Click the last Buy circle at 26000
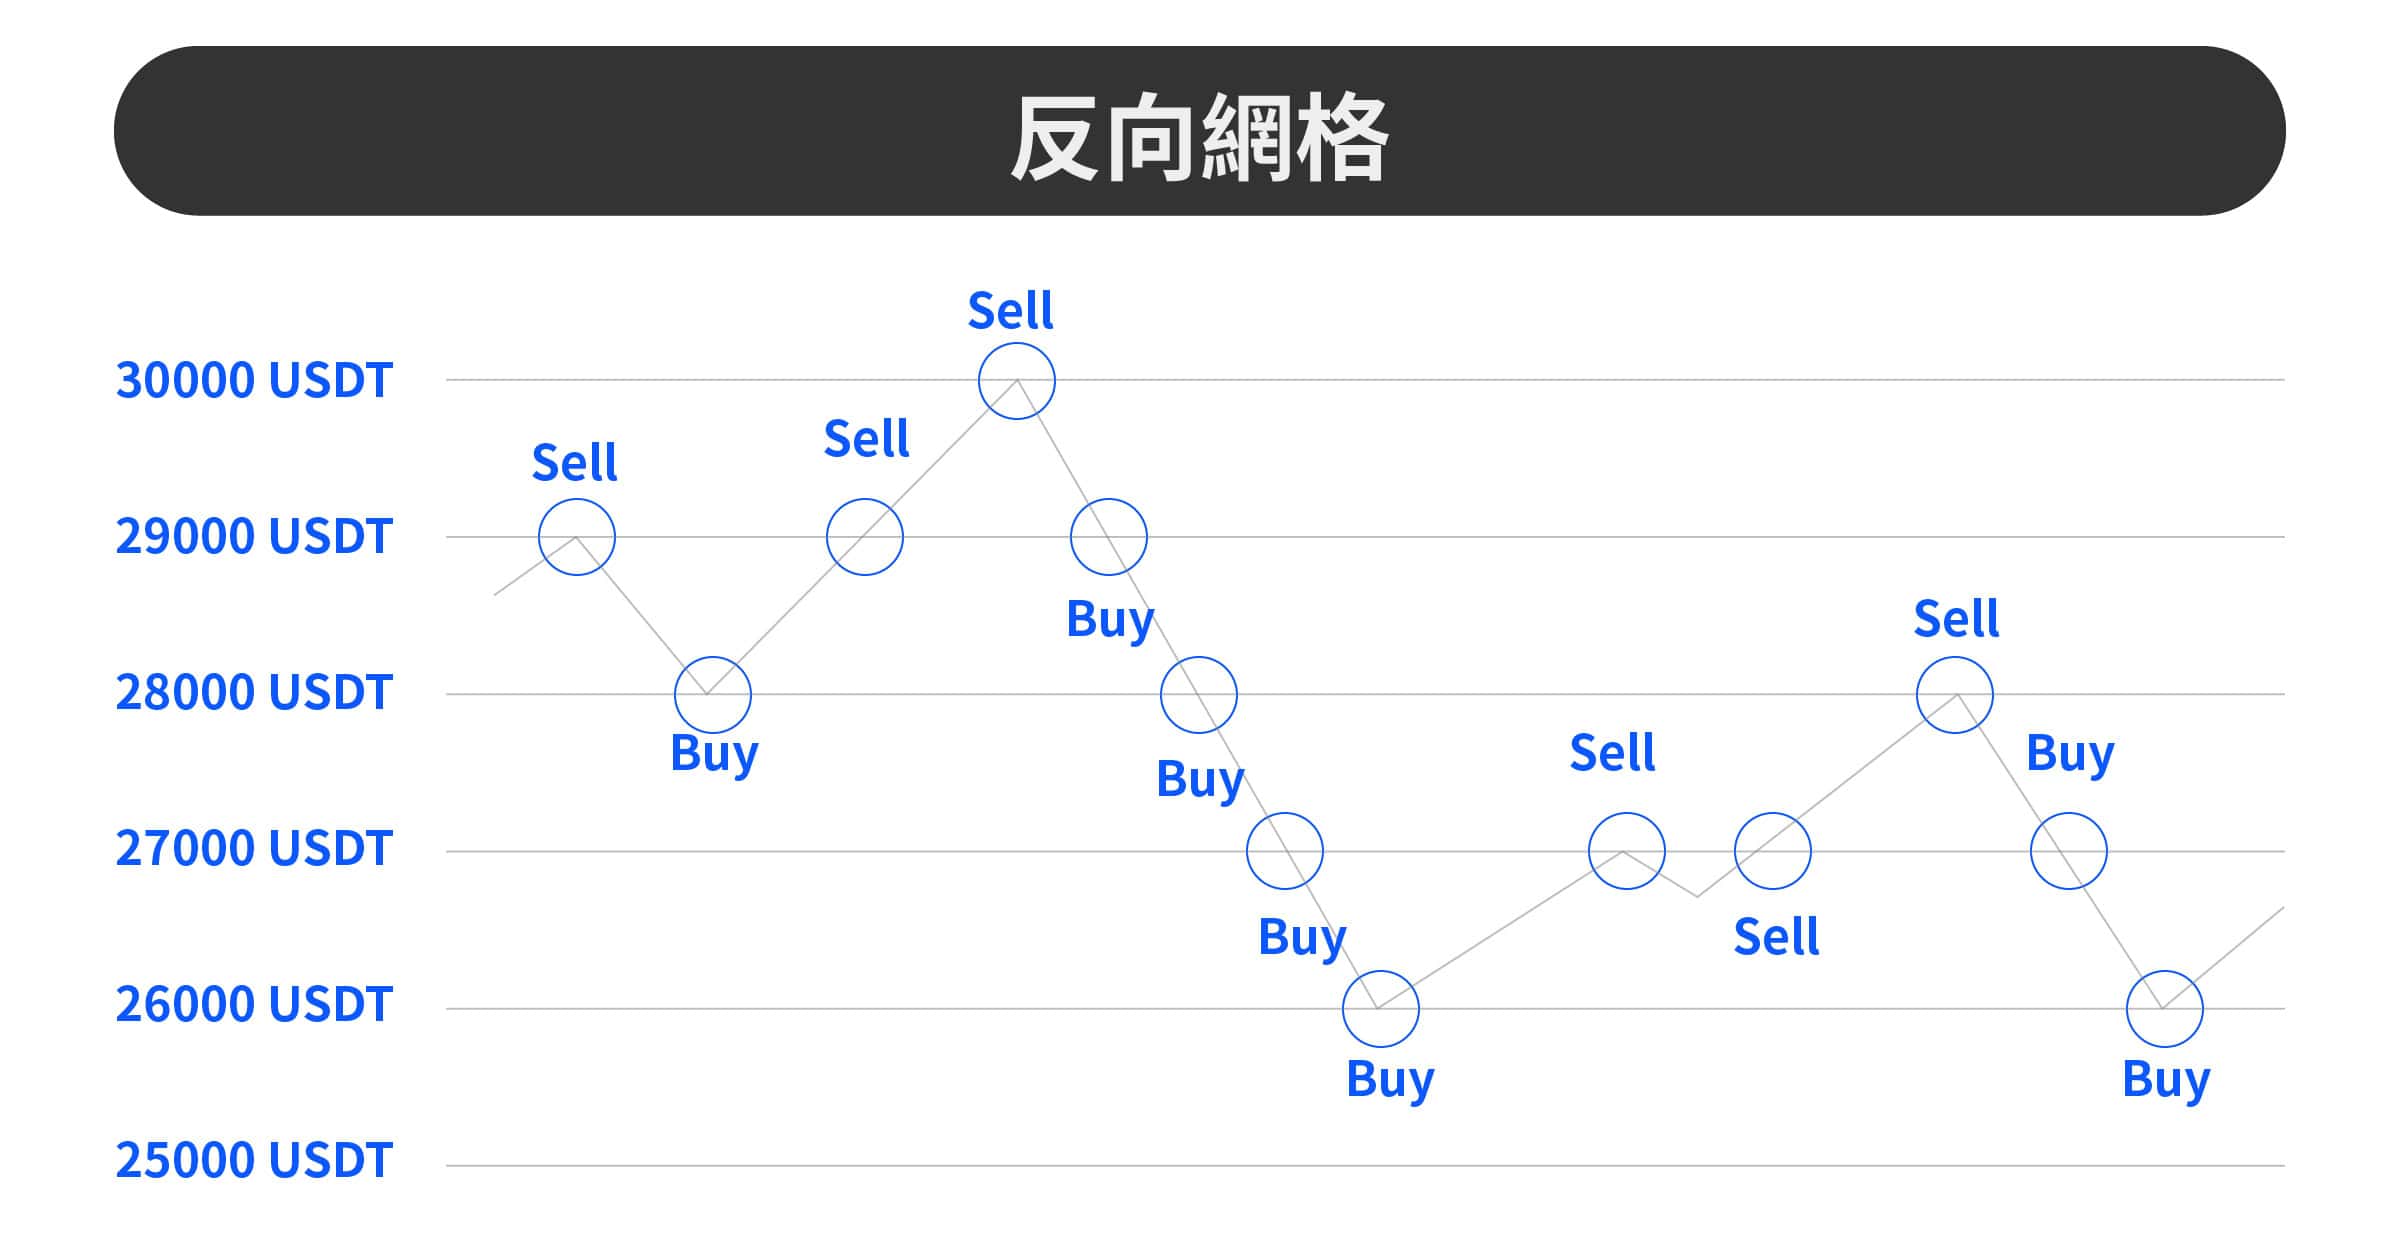Image resolution: width=2400 pixels, height=1256 pixels. pyautogui.click(x=2165, y=1009)
